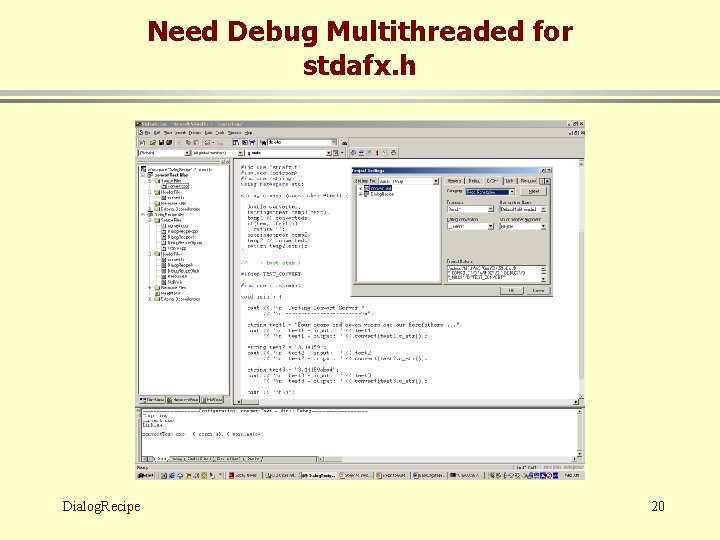This screenshot has width=720, height=540.
Task: Click the Project Options scroll down arrow
Action: click(x=543, y=279)
